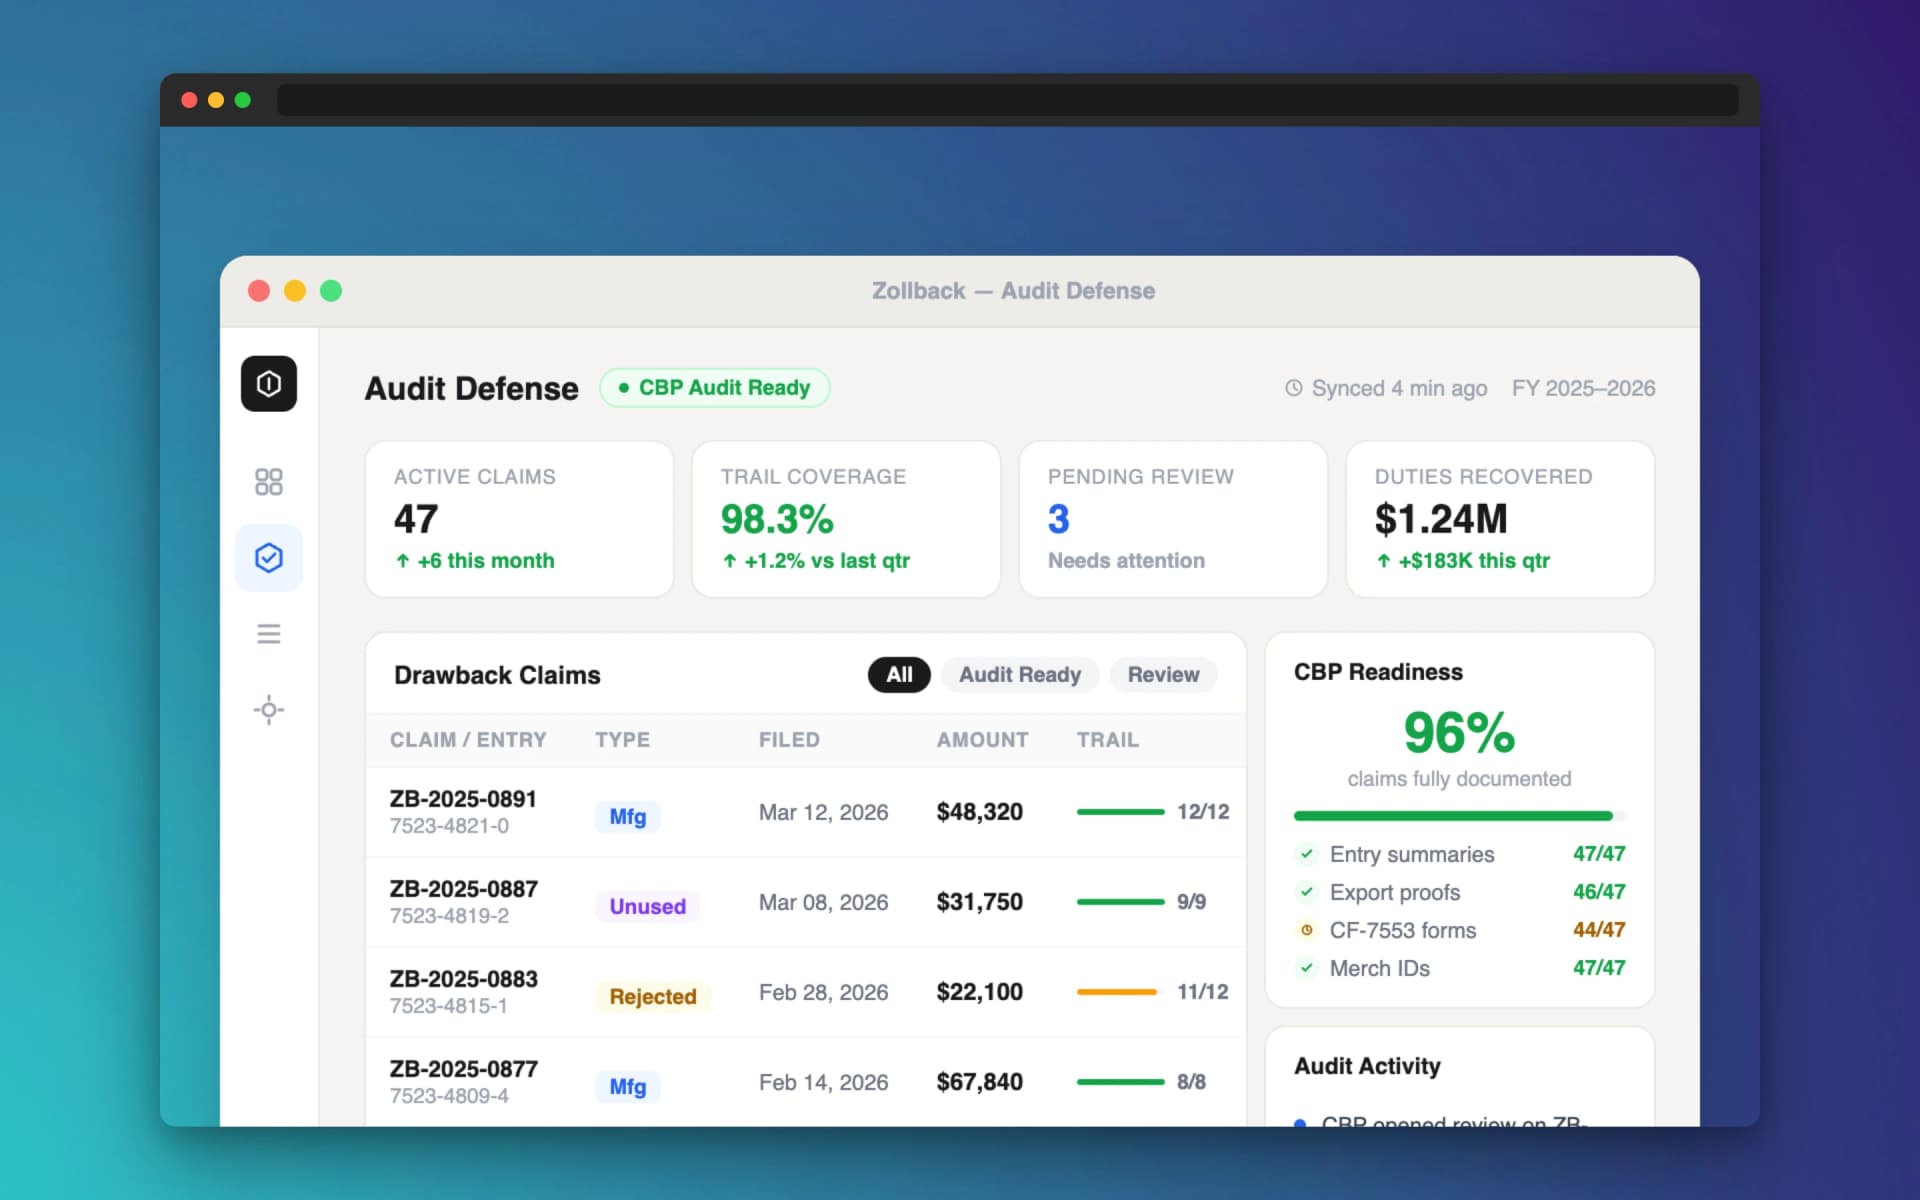Select the shield checkmark Audit Defense icon
Viewport: 1920px width, 1200px height.
[268, 558]
